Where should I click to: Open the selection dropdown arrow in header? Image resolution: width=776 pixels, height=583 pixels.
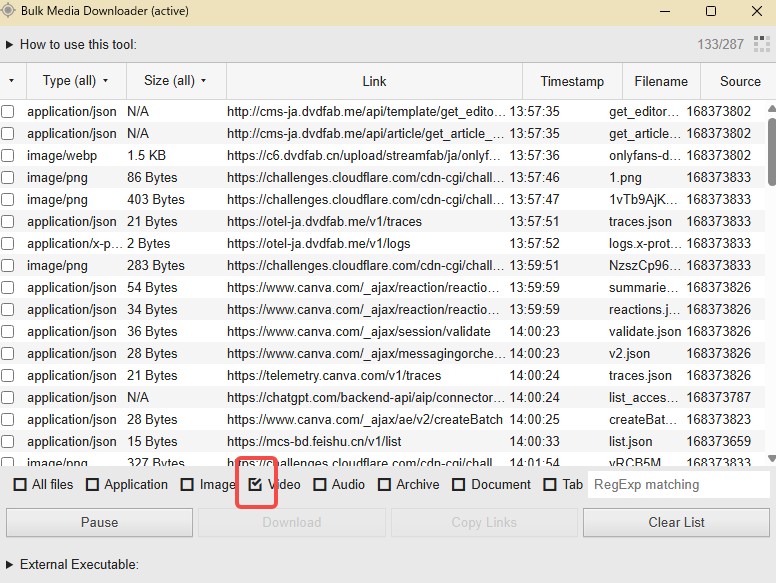pos(11,81)
